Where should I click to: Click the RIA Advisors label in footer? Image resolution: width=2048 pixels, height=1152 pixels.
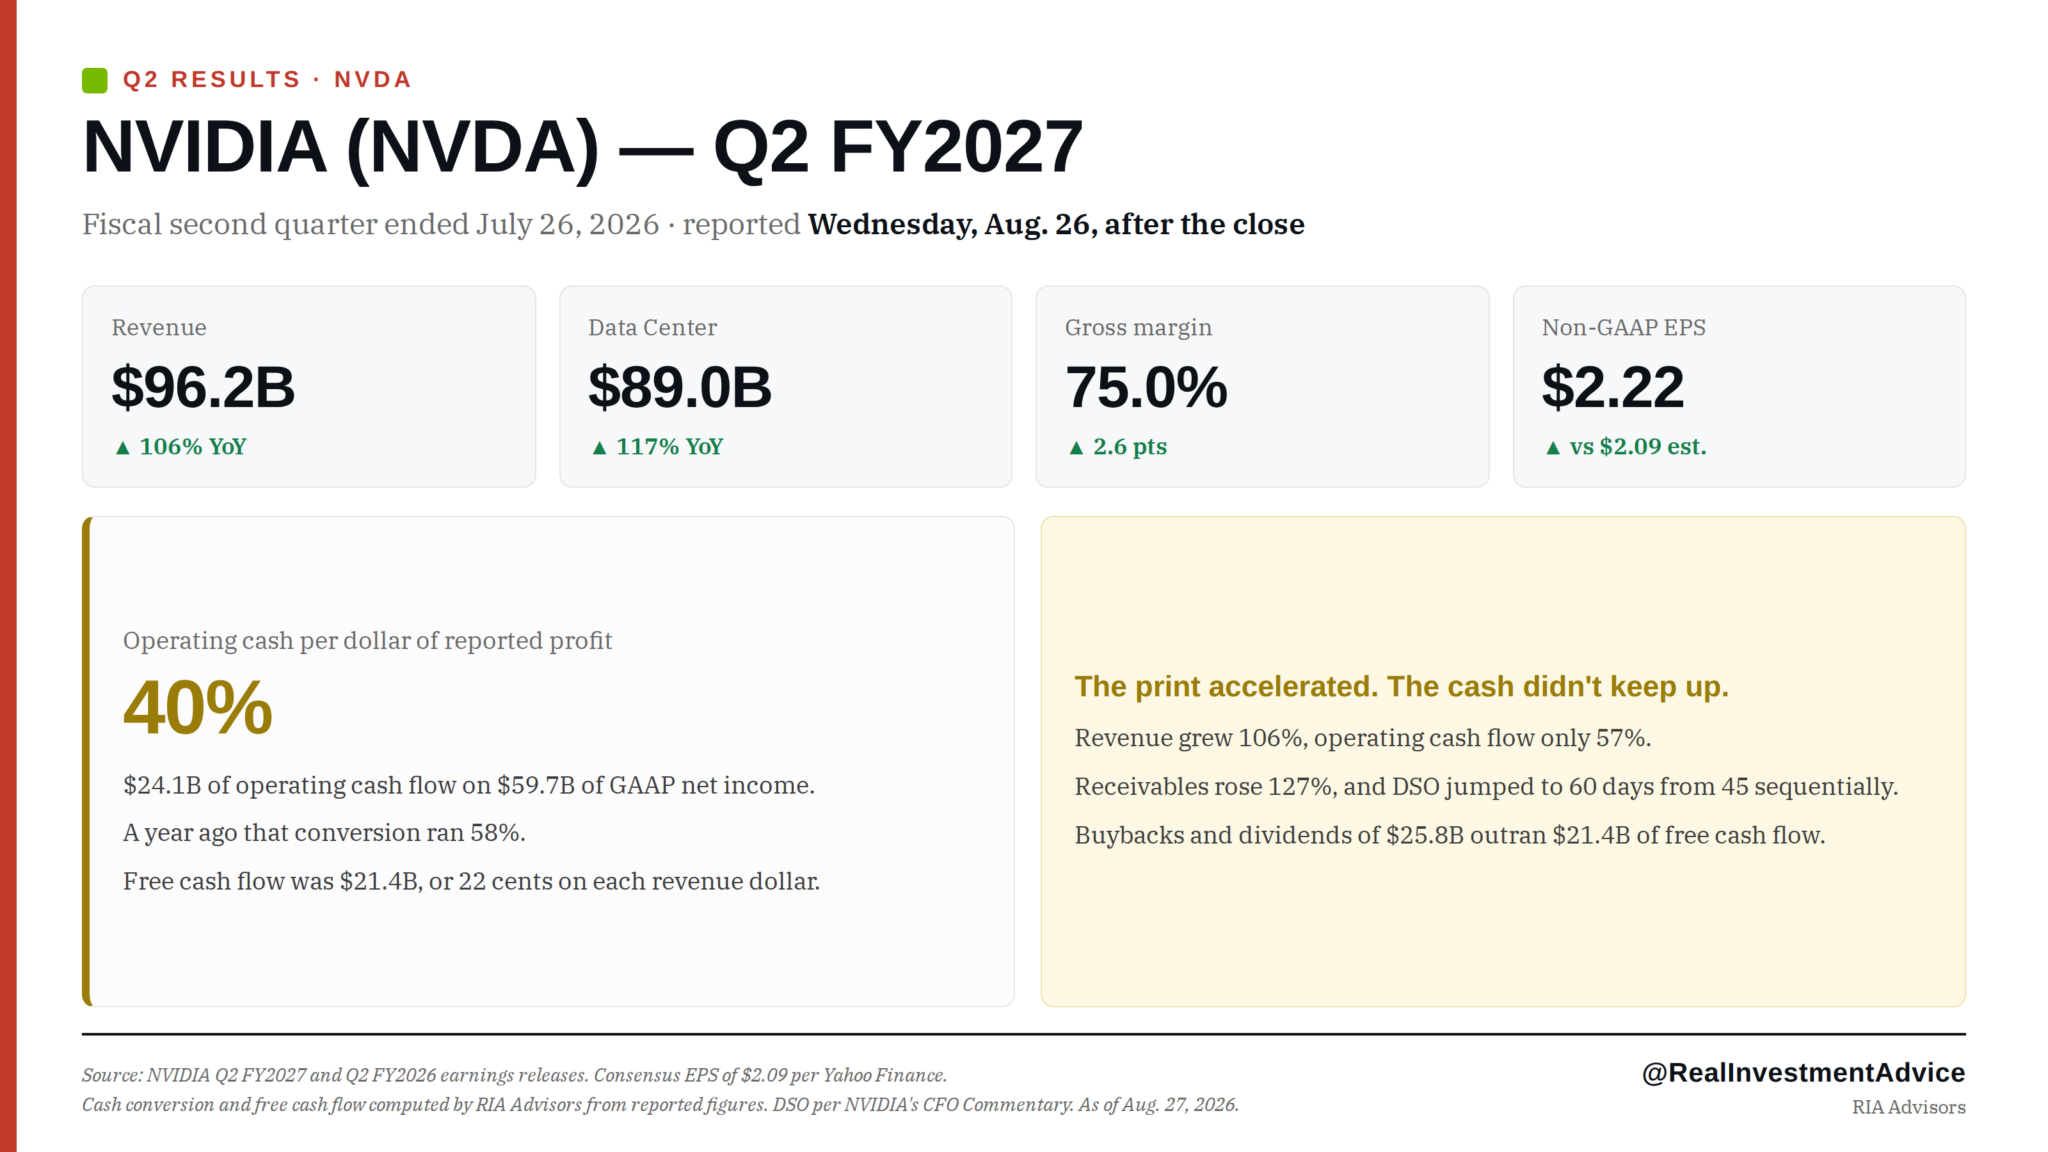tap(1908, 1107)
